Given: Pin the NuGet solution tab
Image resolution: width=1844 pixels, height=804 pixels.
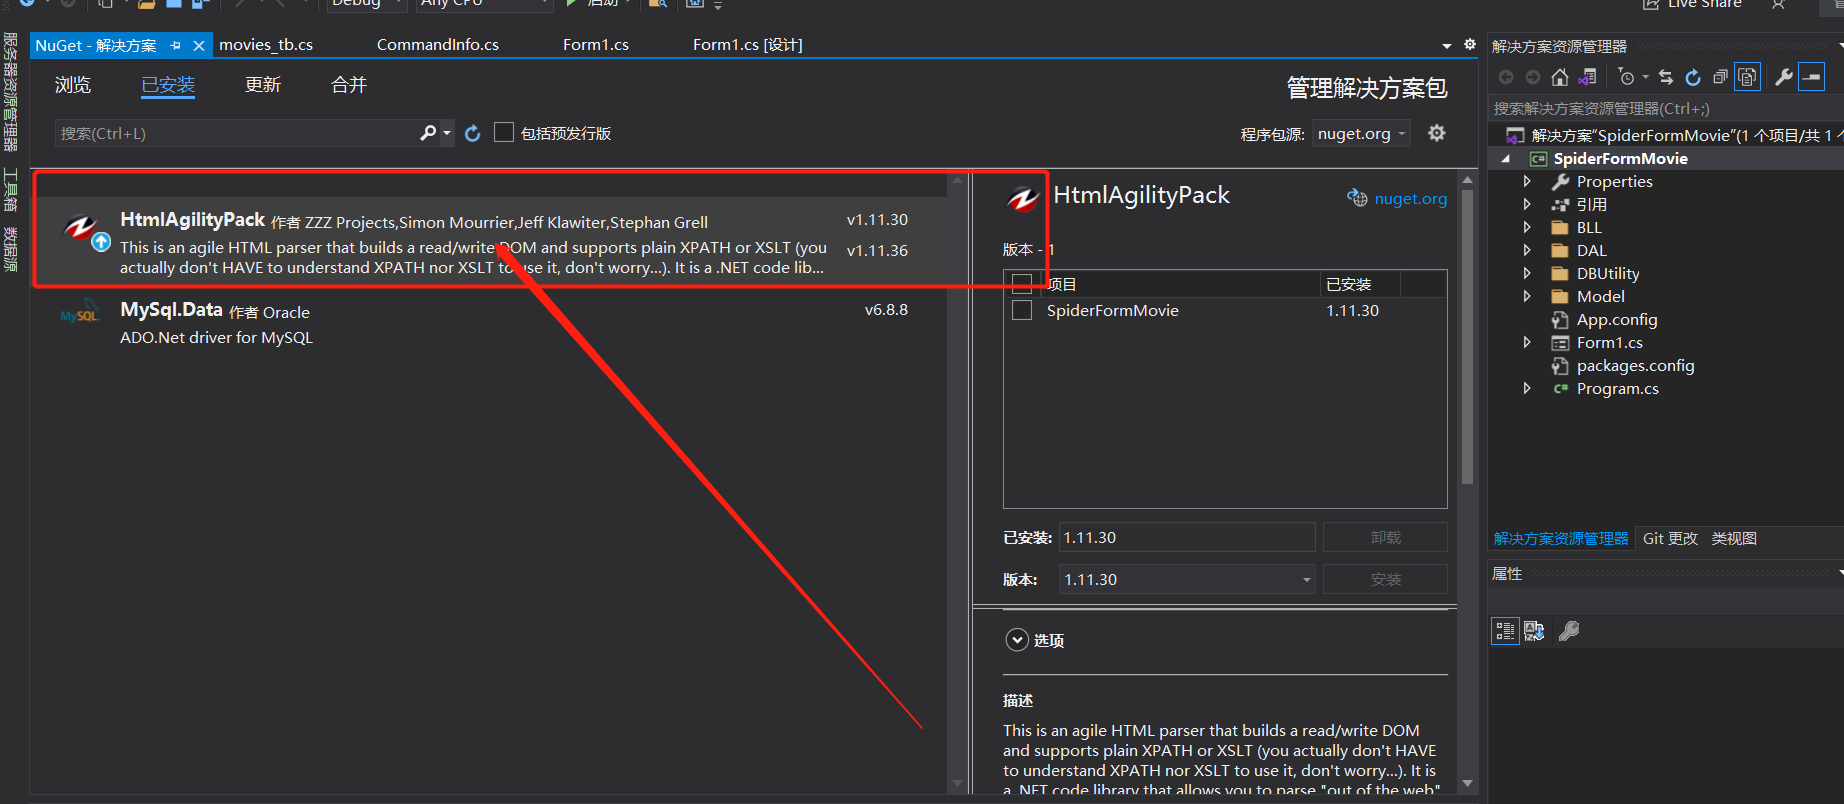Looking at the screenshot, I should (176, 46).
